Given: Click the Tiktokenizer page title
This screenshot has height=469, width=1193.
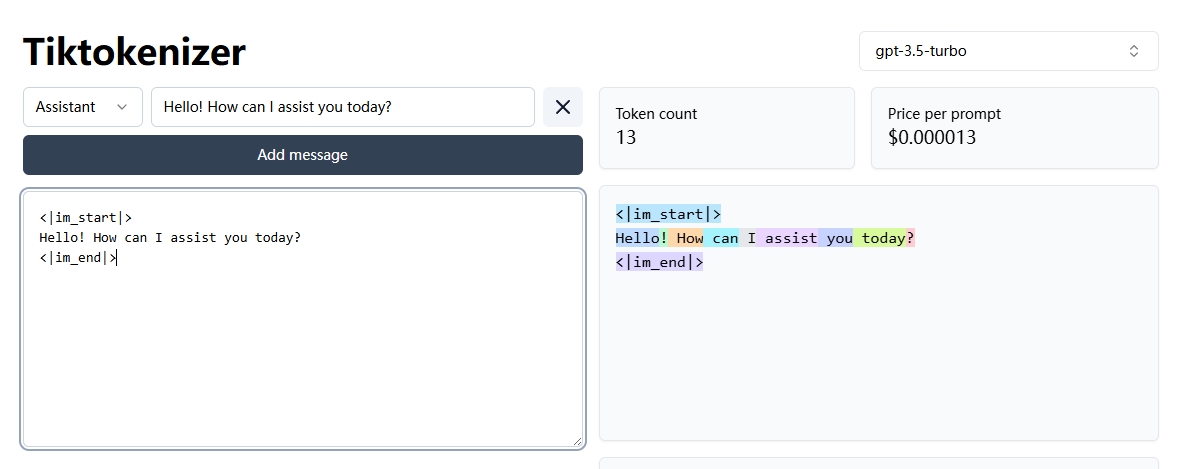Looking at the screenshot, I should tap(134, 51).
